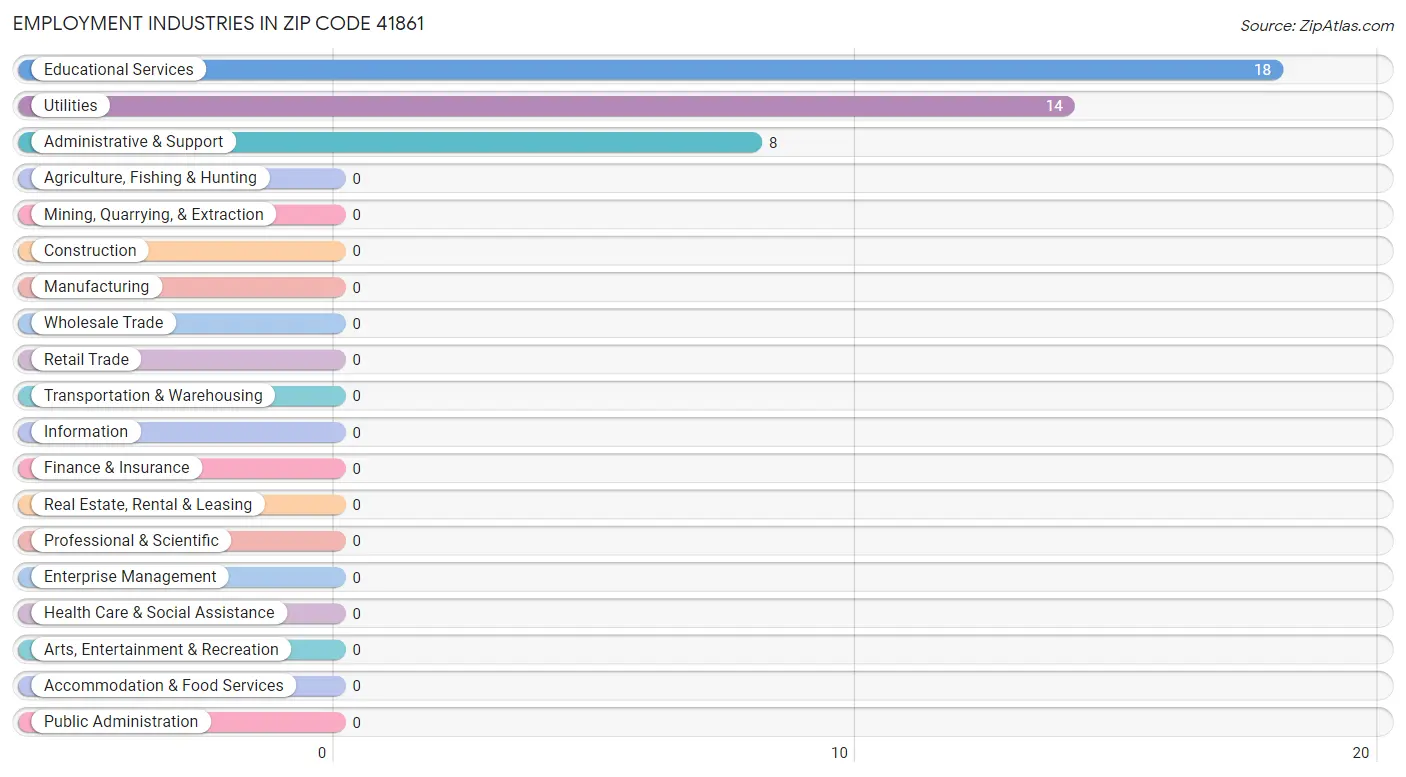The height and width of the screenshot is (777, 1406).
Task: Click the Manufacturing label
Action: point(96,287)
